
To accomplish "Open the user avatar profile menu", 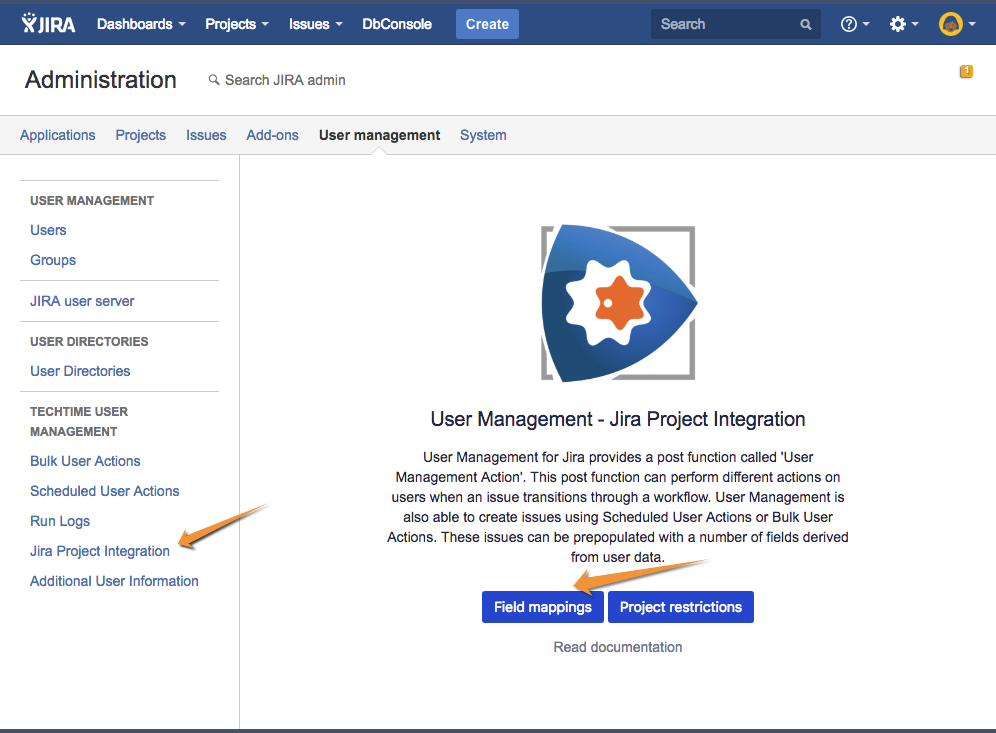I will tap(957, 24).
